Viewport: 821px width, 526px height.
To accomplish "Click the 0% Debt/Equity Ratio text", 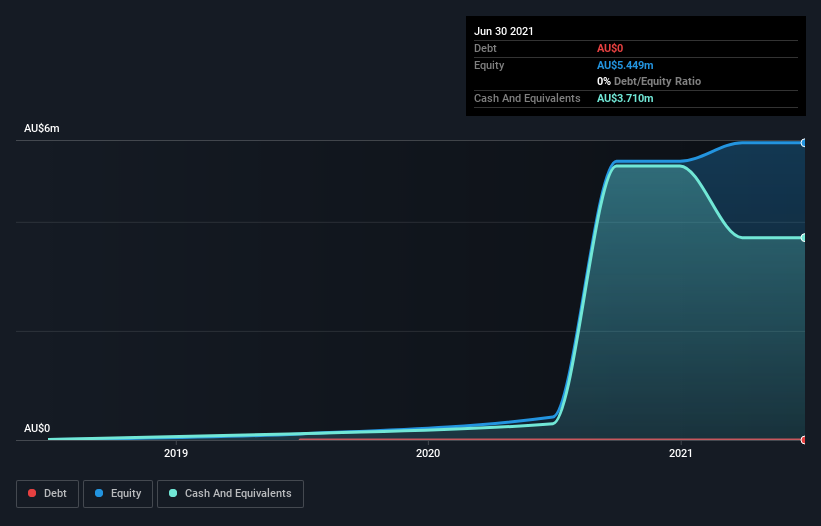I will tap(649, 81).
